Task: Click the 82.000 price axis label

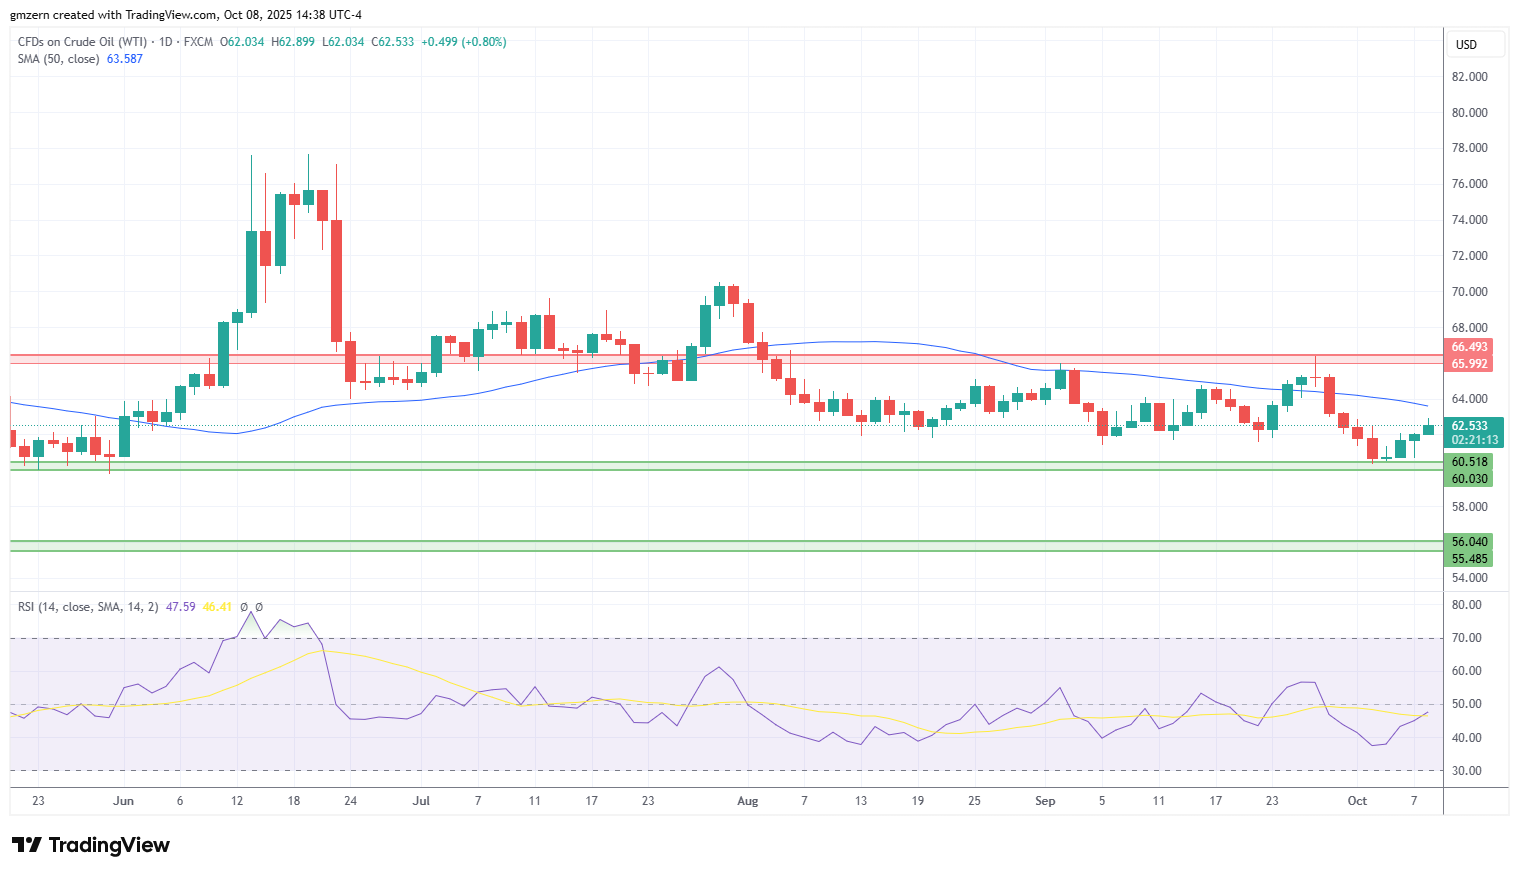Action: pos(1469,77)
